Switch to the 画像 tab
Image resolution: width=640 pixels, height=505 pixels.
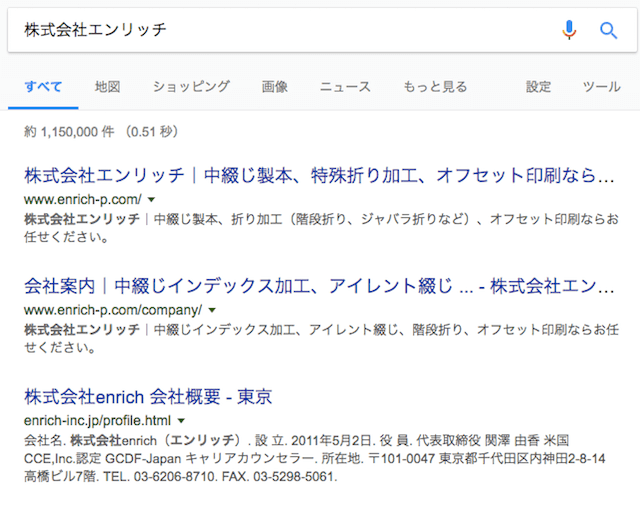275,87
